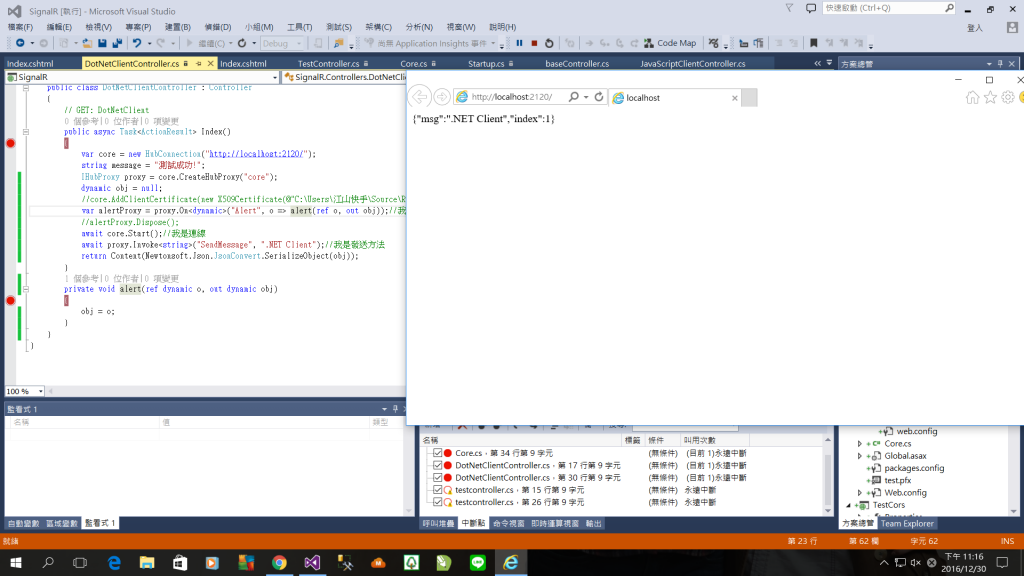Click the browser address bar search icon
The width and height of the screenshot is (1024, 576).
573,97
